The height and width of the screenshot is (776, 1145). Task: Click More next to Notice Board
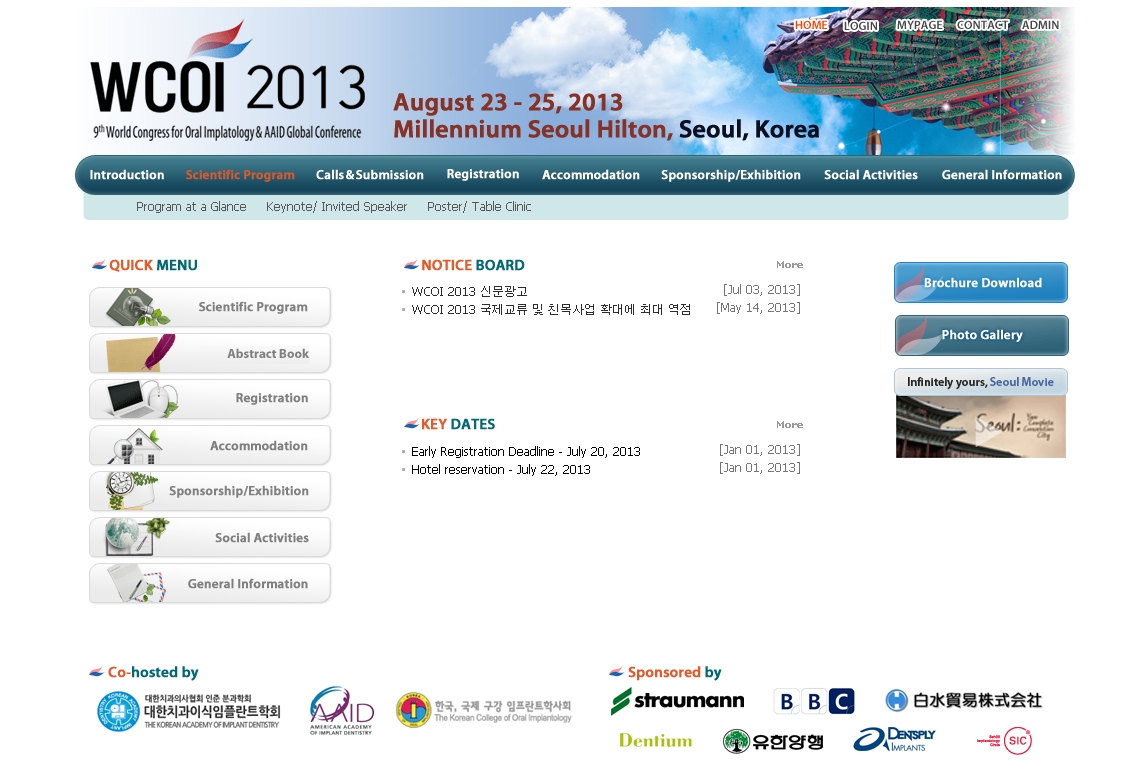coord(789,264)
